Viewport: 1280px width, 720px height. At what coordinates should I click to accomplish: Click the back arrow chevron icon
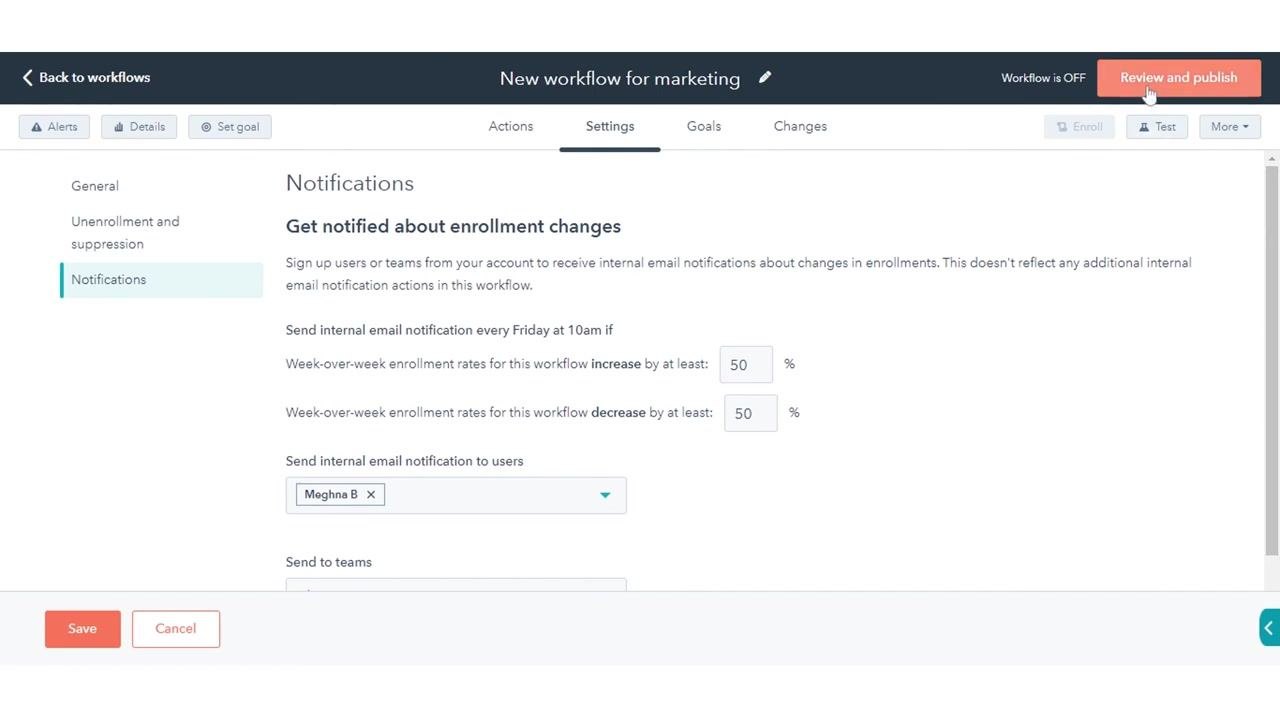[27, 77]
